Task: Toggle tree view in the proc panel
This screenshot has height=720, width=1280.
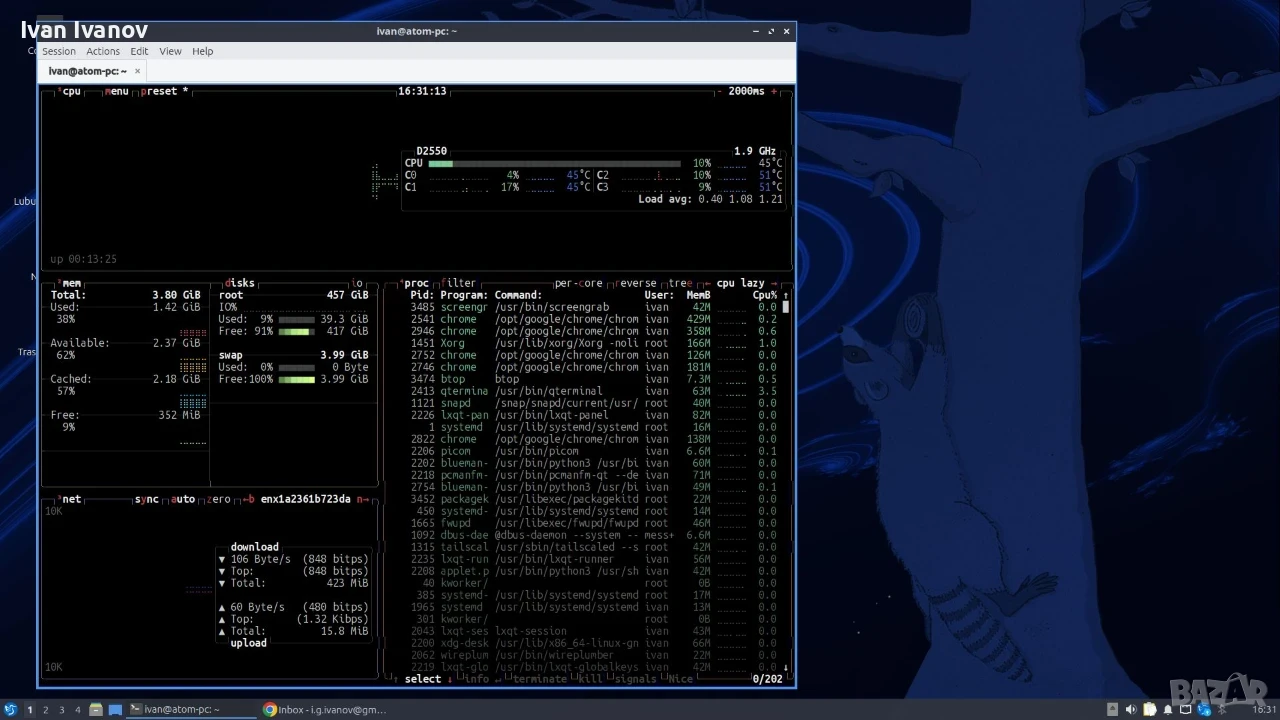Action: 680,283
